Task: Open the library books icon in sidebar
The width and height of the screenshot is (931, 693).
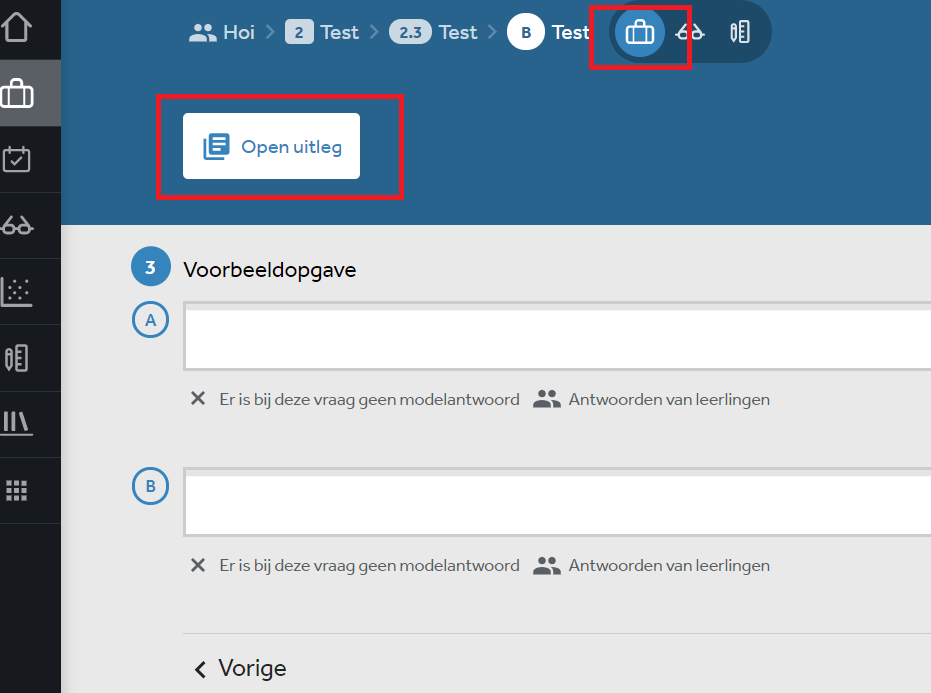Action: [x=17, y=423]
